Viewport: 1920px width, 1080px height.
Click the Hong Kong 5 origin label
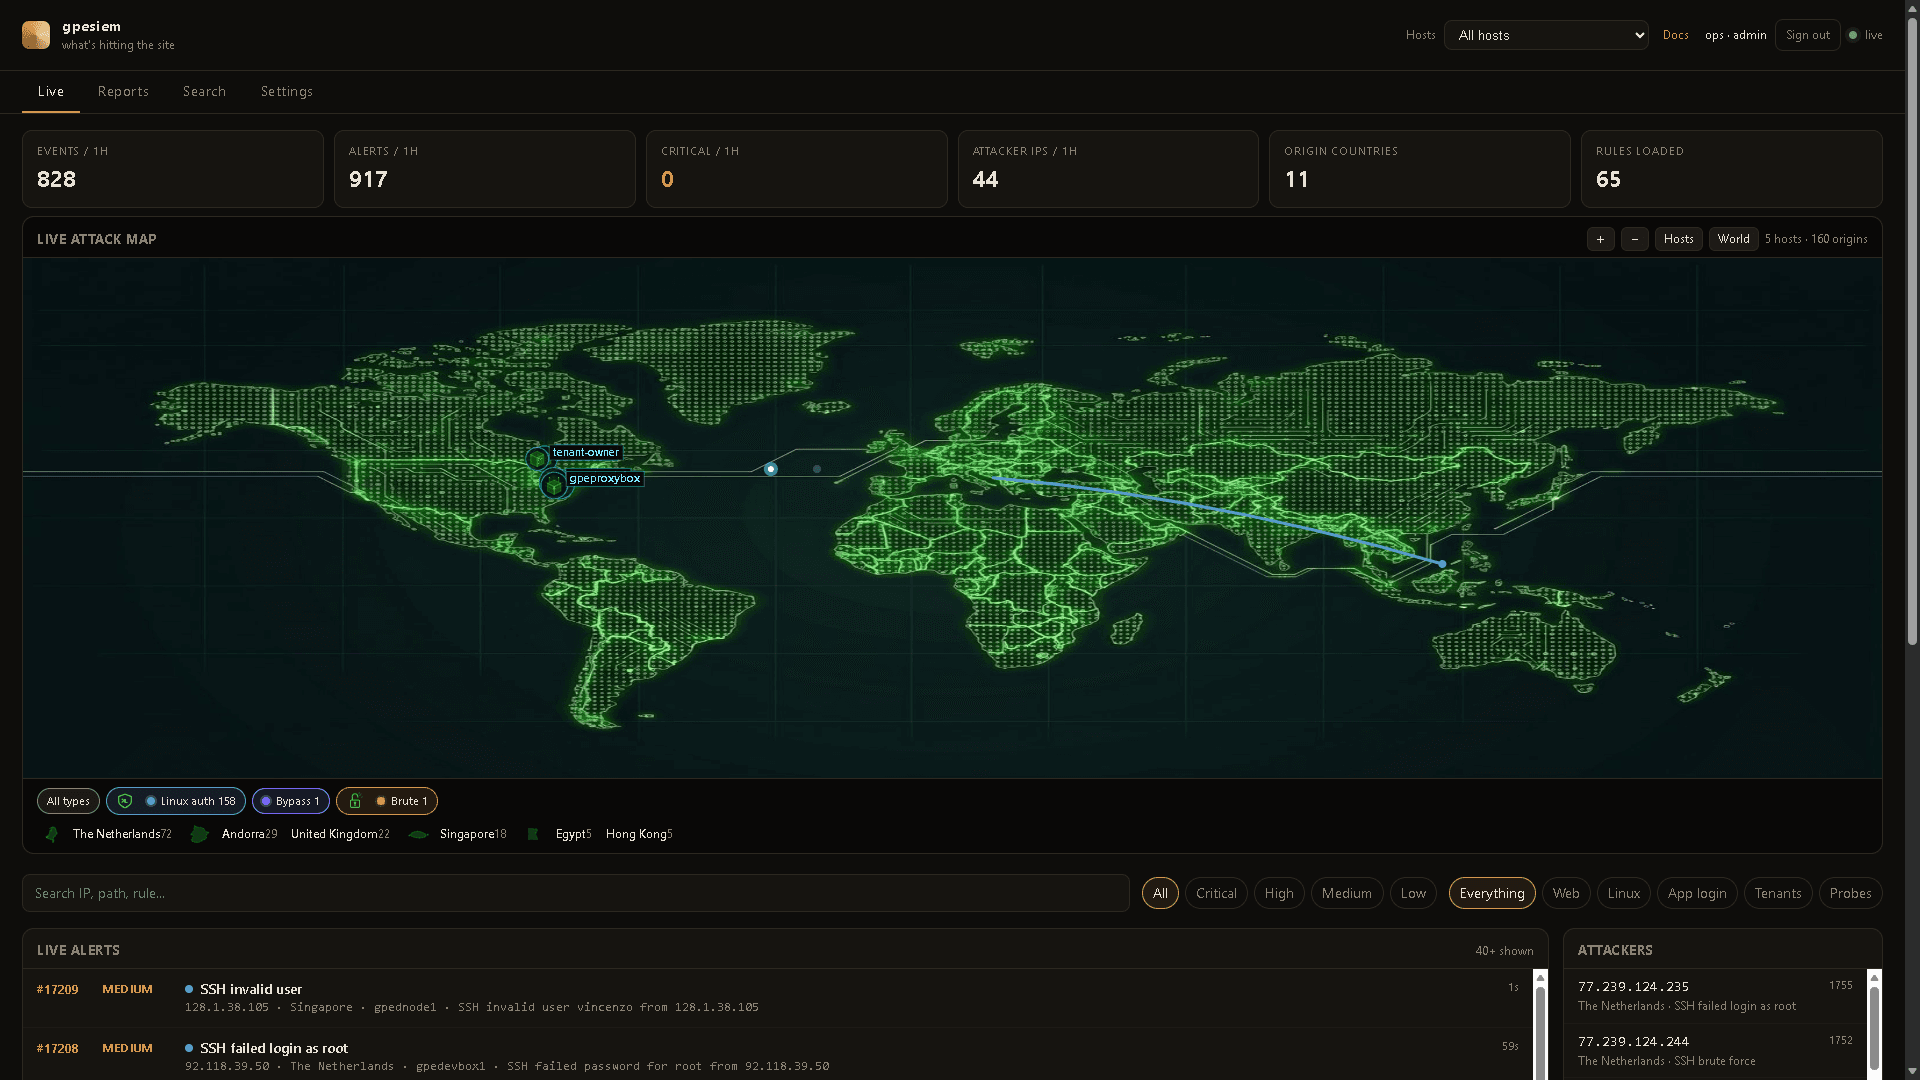pos(639,834)
